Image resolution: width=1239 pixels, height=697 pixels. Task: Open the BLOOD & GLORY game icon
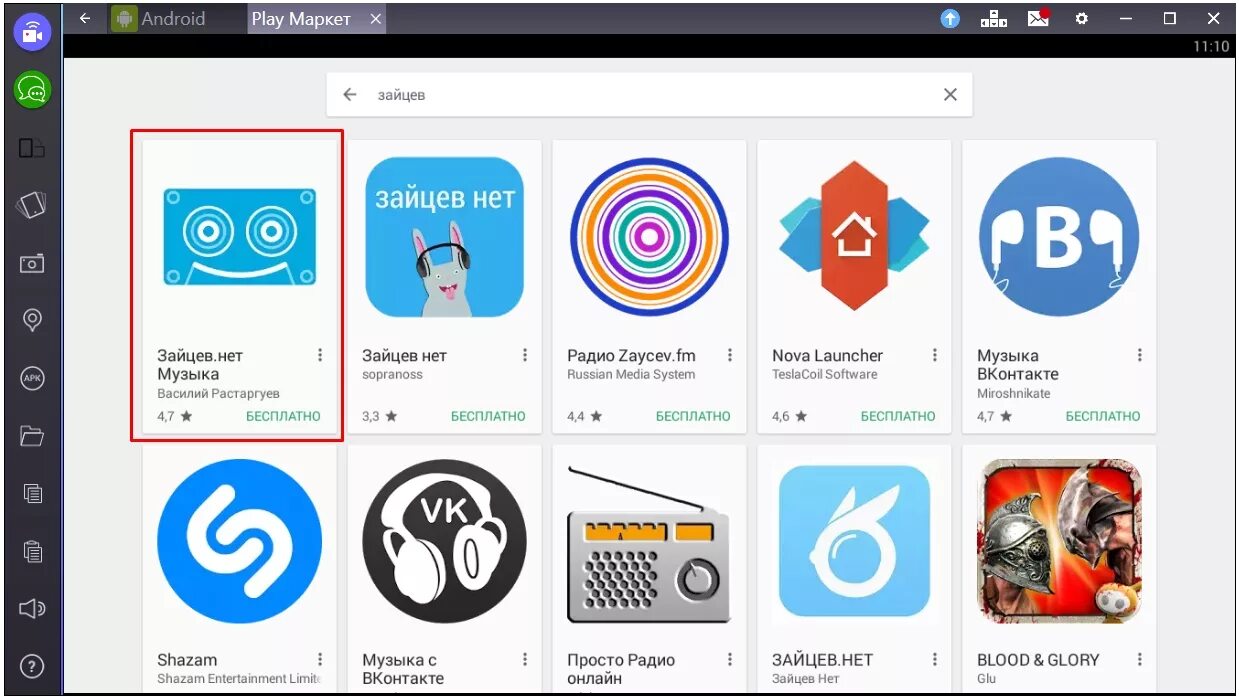(1059, 541)
